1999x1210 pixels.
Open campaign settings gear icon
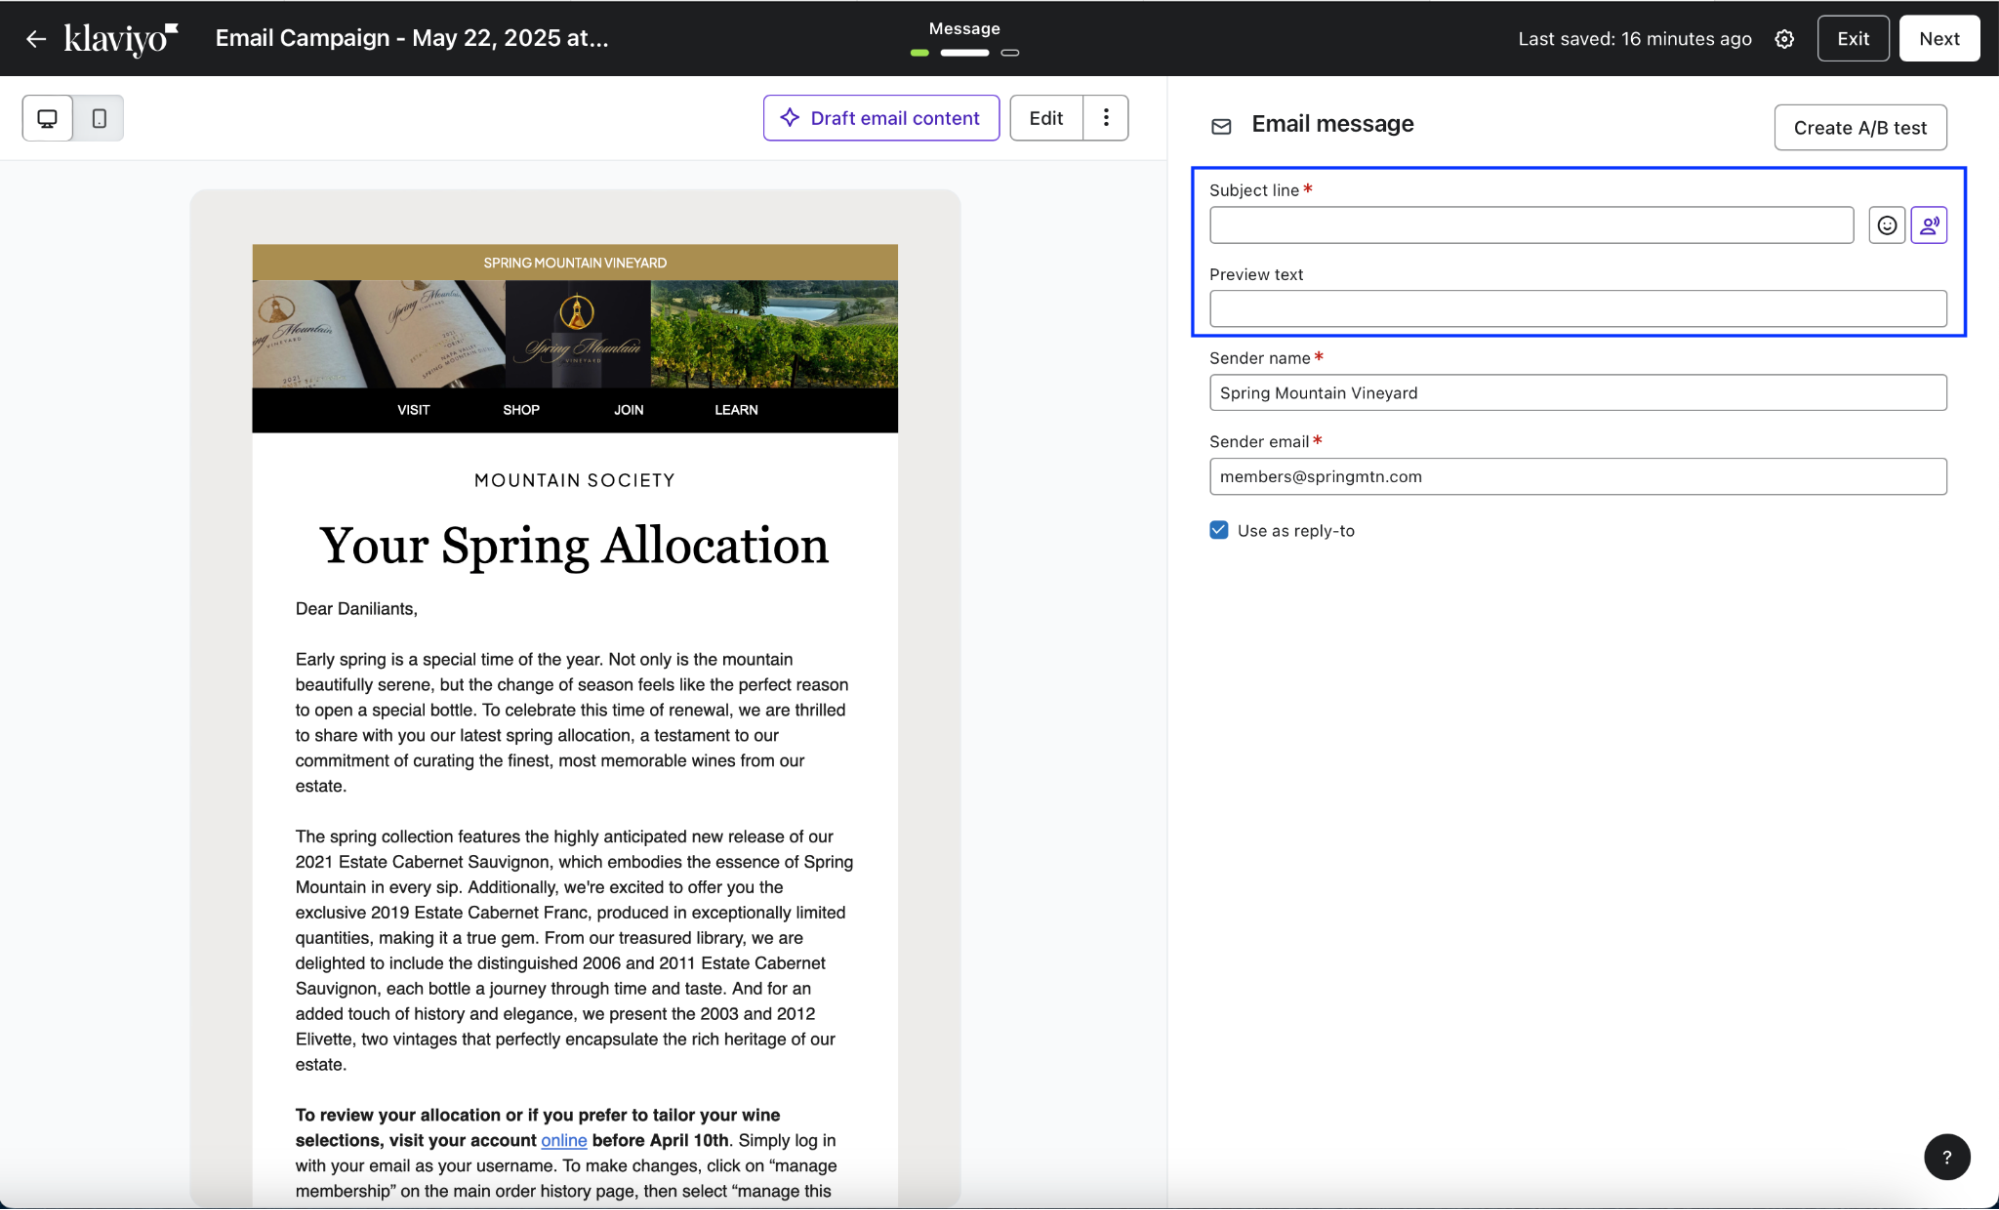point(1784,39)
